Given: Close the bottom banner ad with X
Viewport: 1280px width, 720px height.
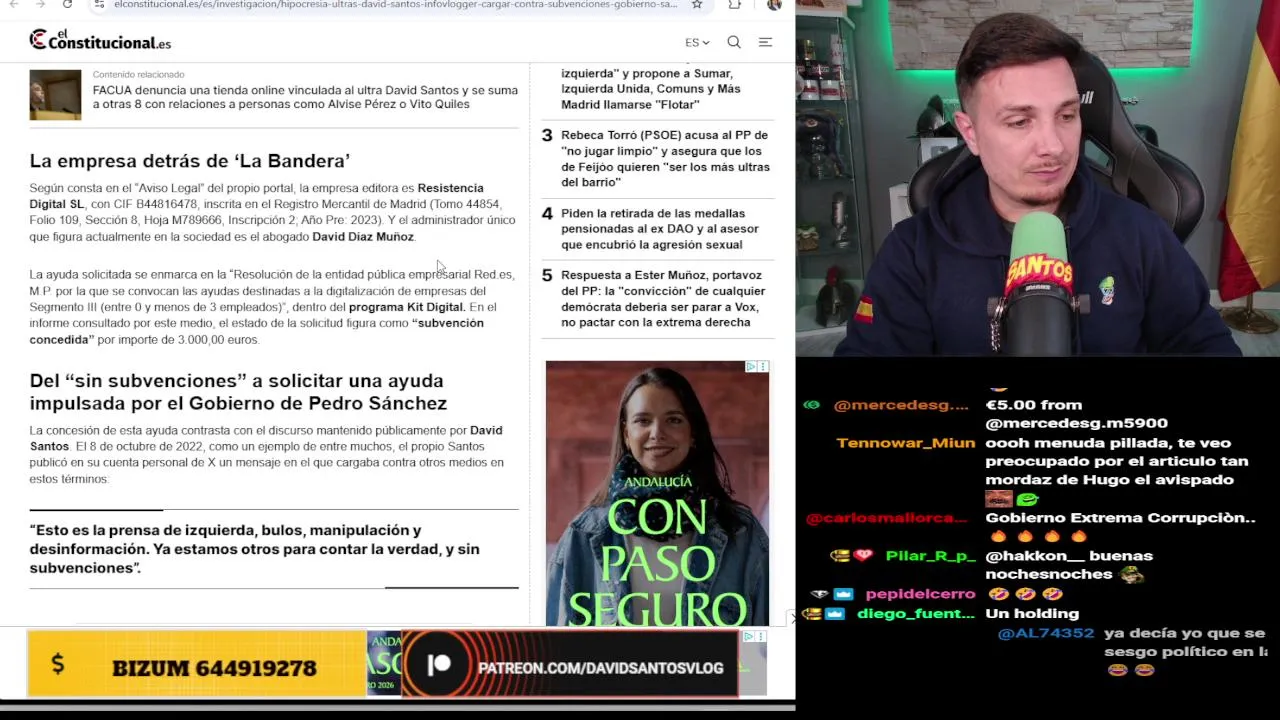Looking at the screenshot, I should [793, 618].
